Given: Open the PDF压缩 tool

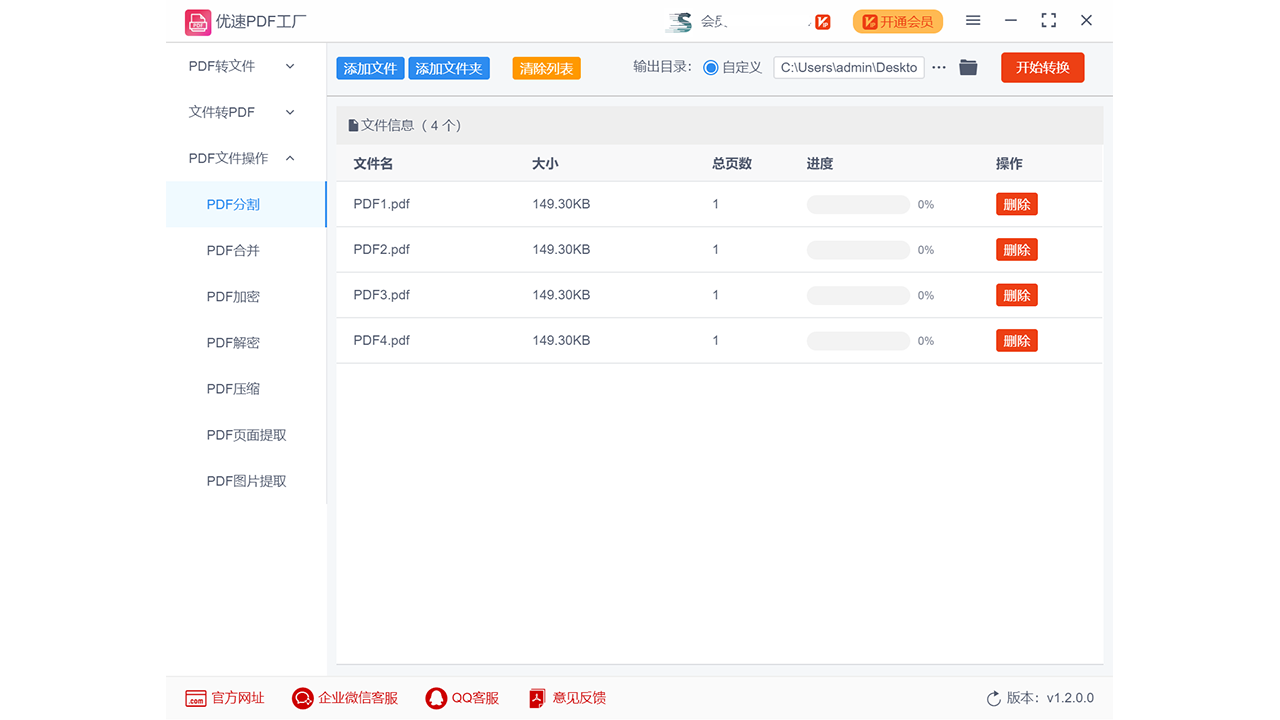Looking at the screenshot, I should pyautogui.click(x=231, y=388).
